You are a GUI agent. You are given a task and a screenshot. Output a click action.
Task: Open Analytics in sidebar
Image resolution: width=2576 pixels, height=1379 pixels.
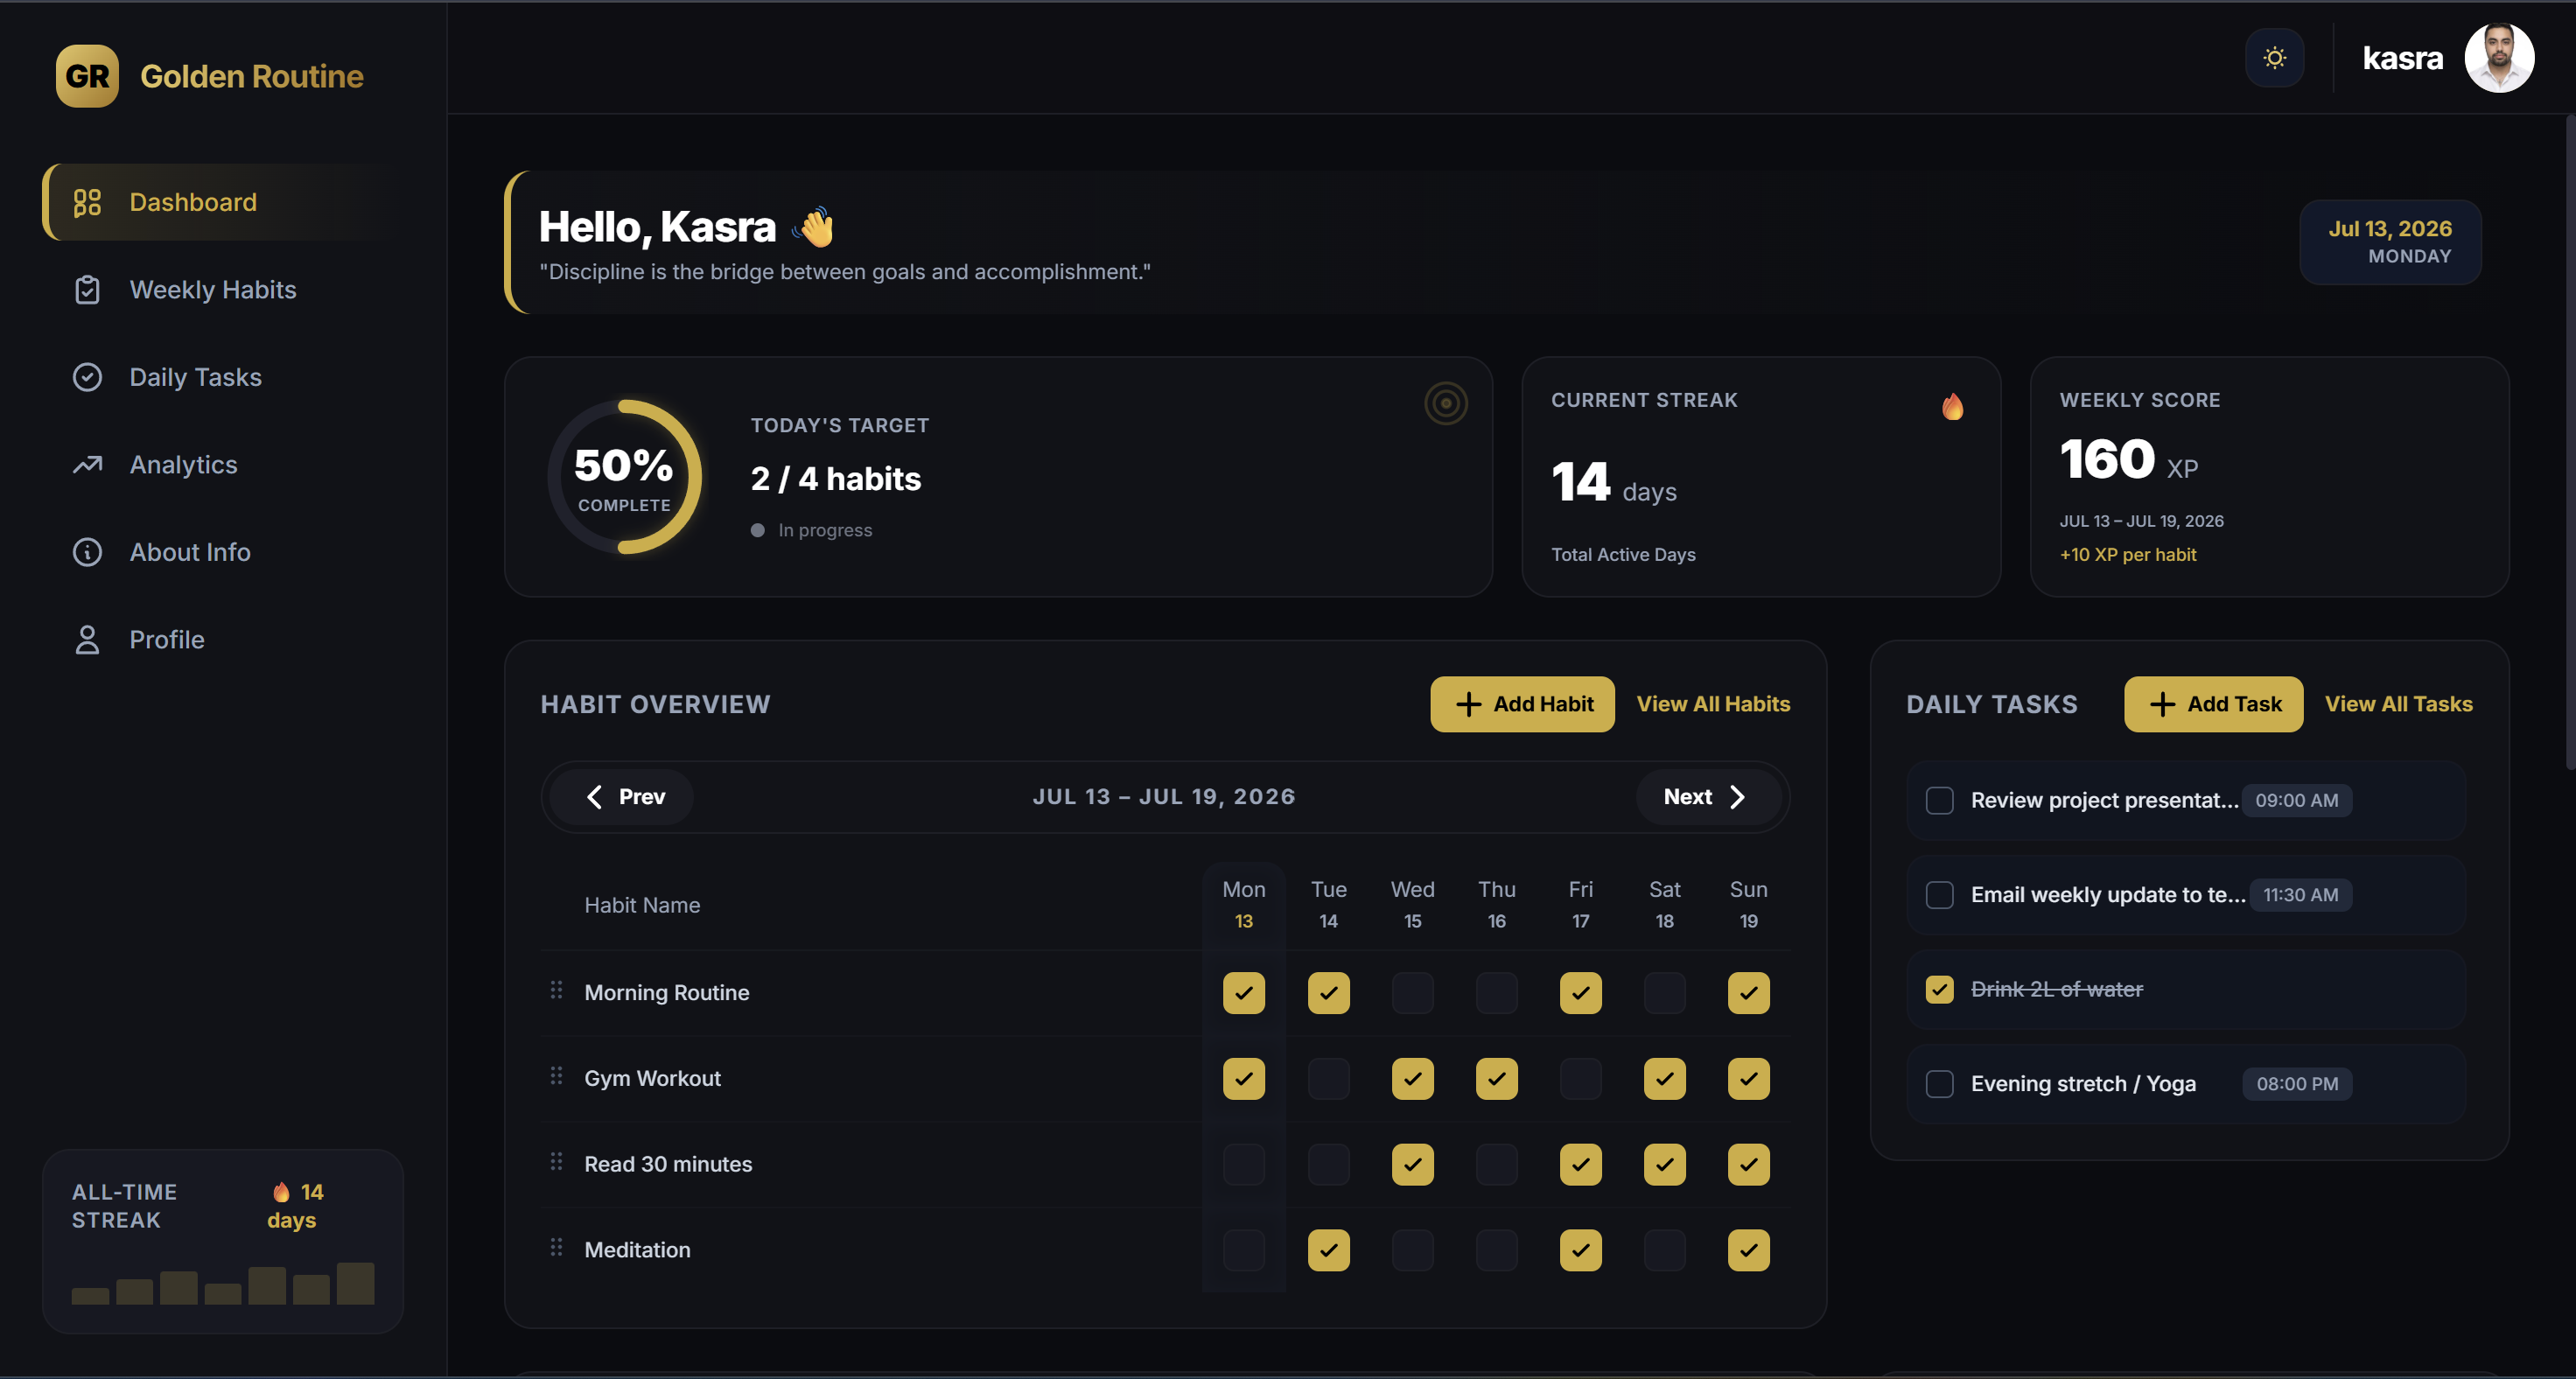coord(222,465)
